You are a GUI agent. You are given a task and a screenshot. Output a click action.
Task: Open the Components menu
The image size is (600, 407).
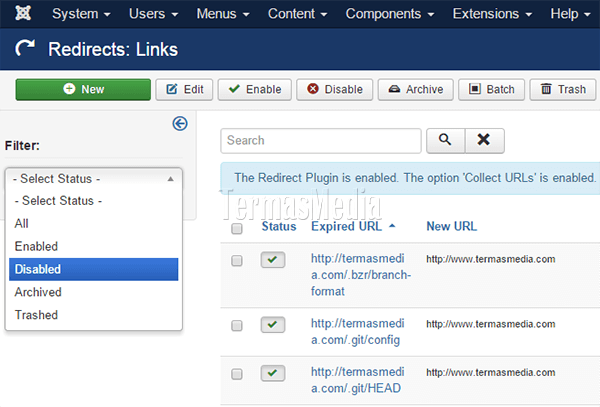coord(390,14)
